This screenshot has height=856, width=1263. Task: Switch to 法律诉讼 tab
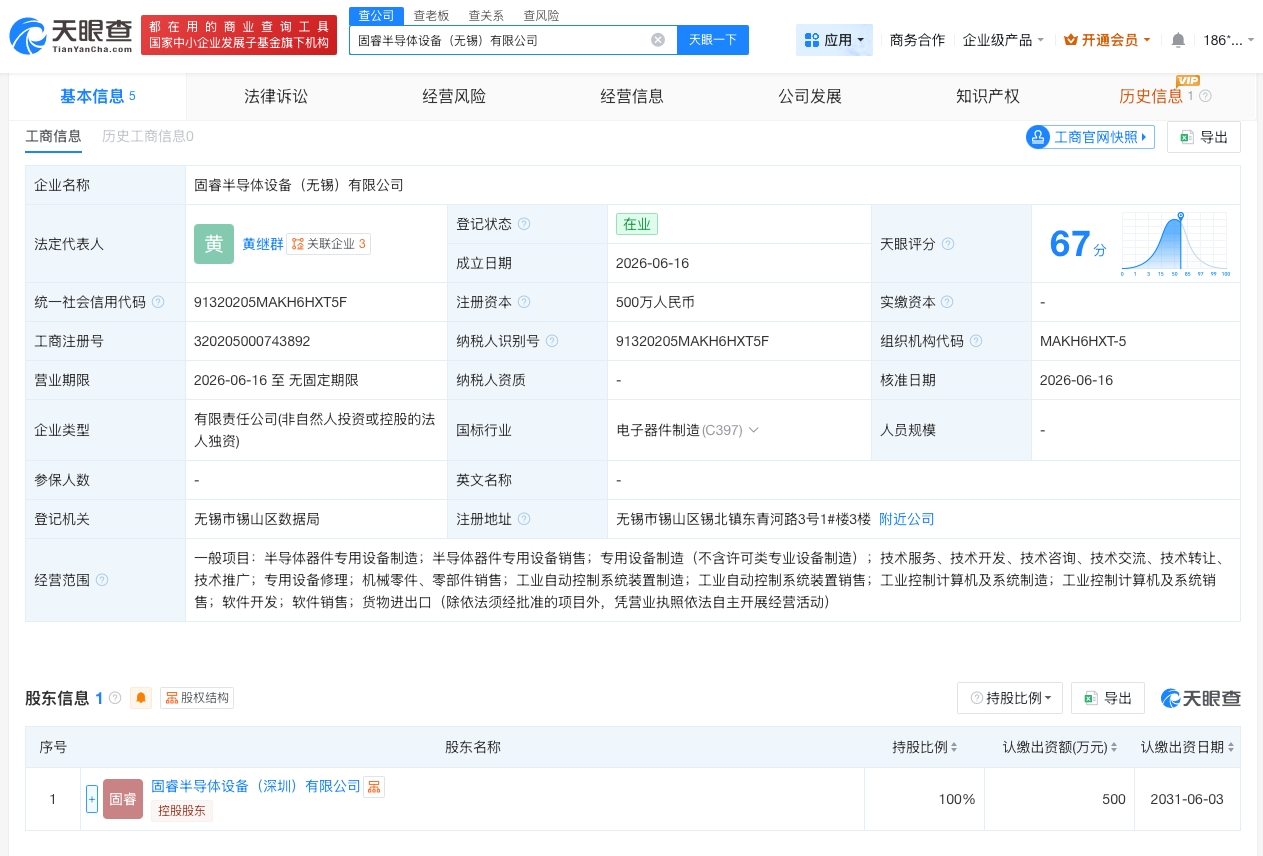click(276, 97)
